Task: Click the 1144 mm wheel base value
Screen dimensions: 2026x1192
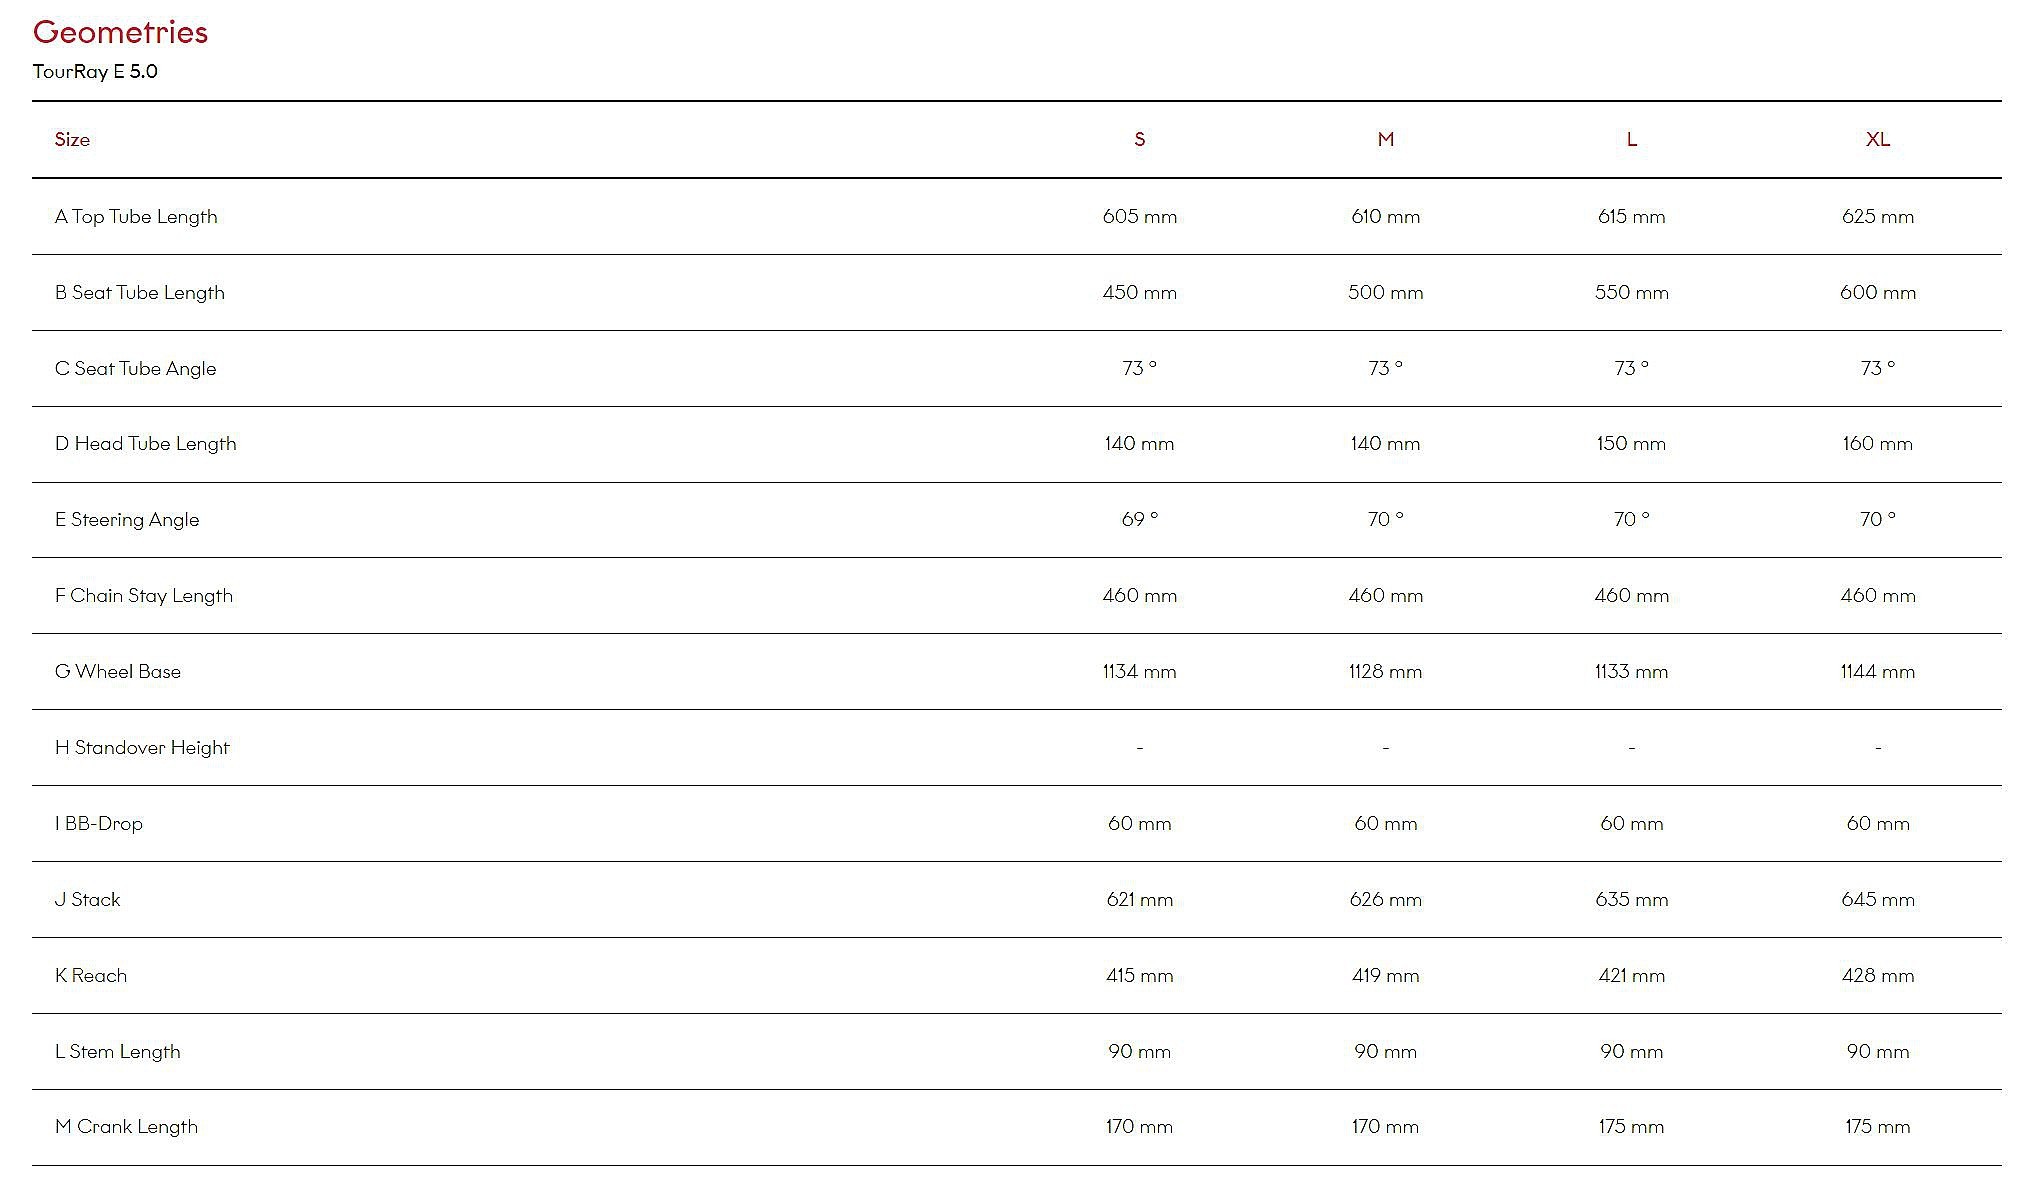Action: coord(1877,671)
